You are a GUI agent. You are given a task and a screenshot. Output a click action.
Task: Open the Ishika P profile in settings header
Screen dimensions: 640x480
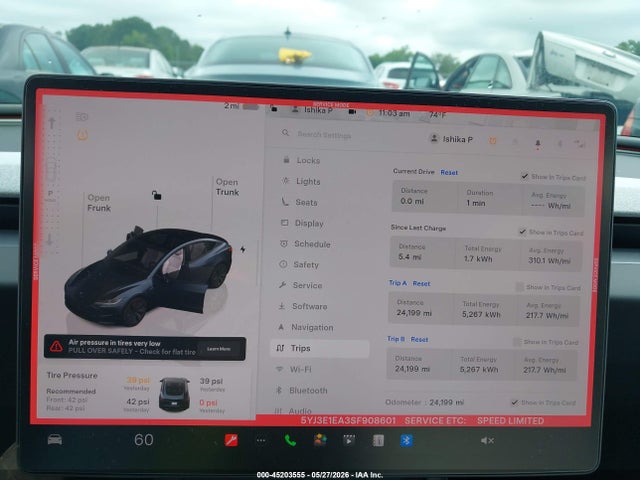coord(452,139)
